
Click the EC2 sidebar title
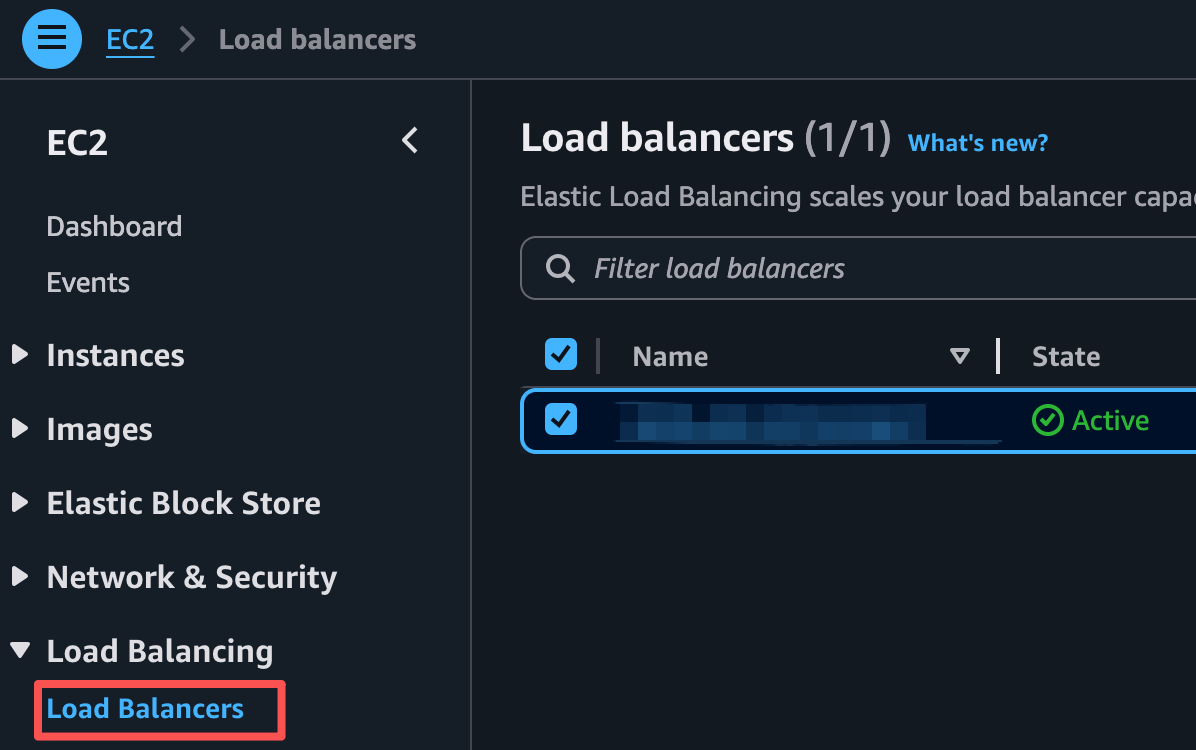coord(77,143)
